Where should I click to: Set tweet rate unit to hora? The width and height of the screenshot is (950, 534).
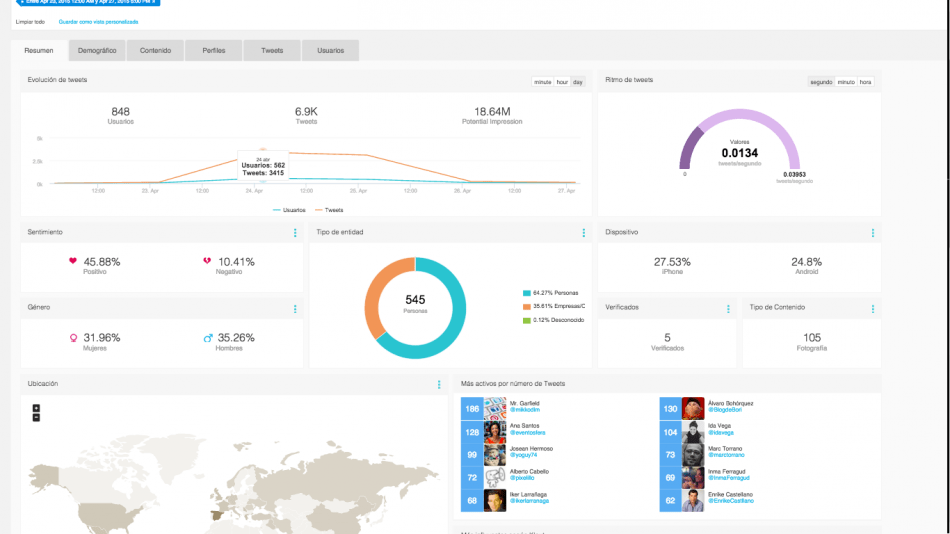tap(865, 82)
